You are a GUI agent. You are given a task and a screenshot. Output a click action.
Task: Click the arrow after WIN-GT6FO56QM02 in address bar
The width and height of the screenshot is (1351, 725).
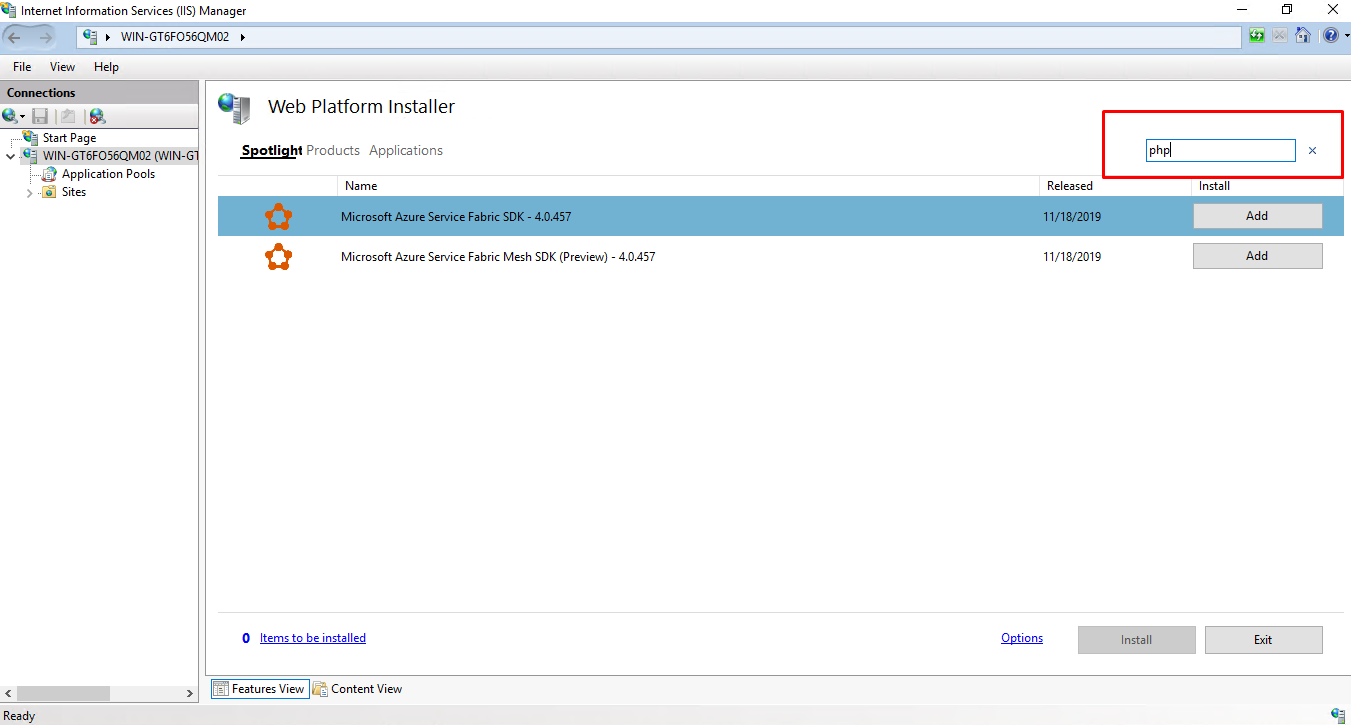pos(242,37)
